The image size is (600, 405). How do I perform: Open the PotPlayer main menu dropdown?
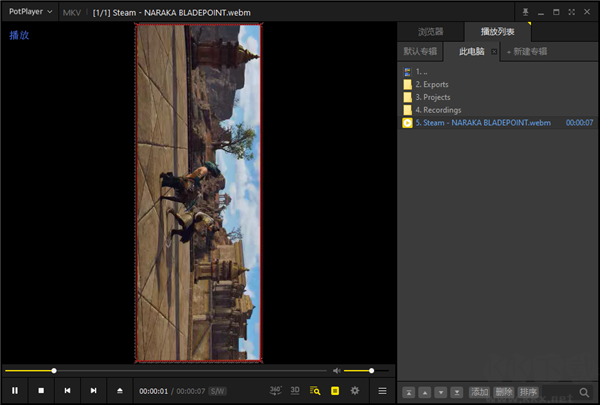pos(28,11)
